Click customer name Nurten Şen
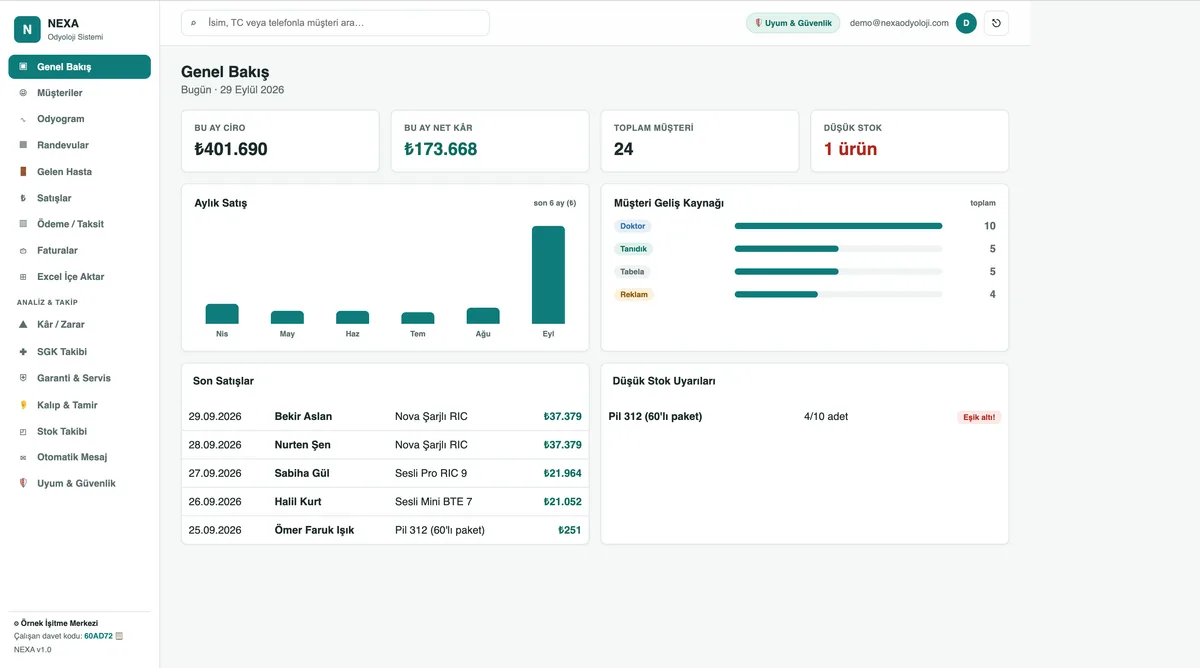 pyautogui.click(x=302, y=445)
